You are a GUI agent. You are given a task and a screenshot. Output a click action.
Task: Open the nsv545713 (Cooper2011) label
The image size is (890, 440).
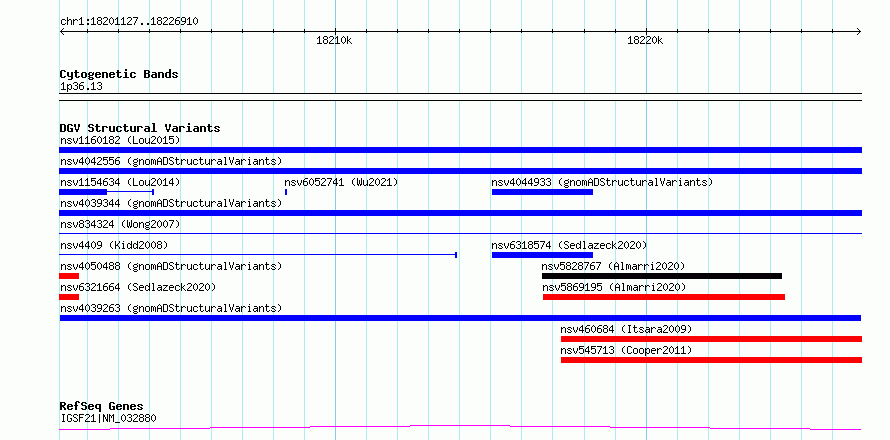[626, 350]
